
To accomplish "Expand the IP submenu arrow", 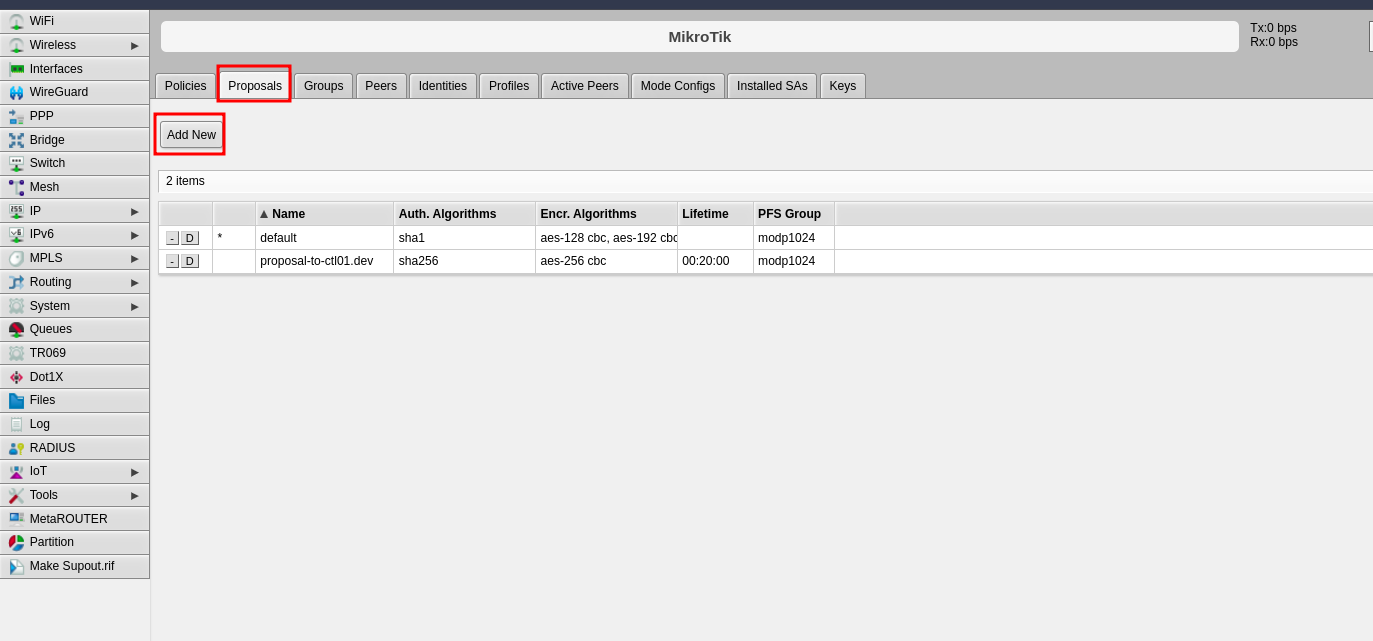I will point(135,211).
